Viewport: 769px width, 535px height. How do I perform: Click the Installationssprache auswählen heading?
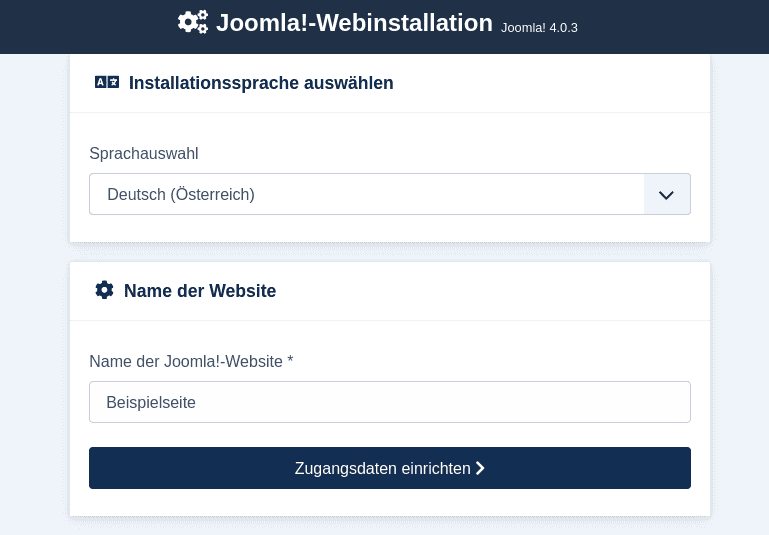point(261,83)
